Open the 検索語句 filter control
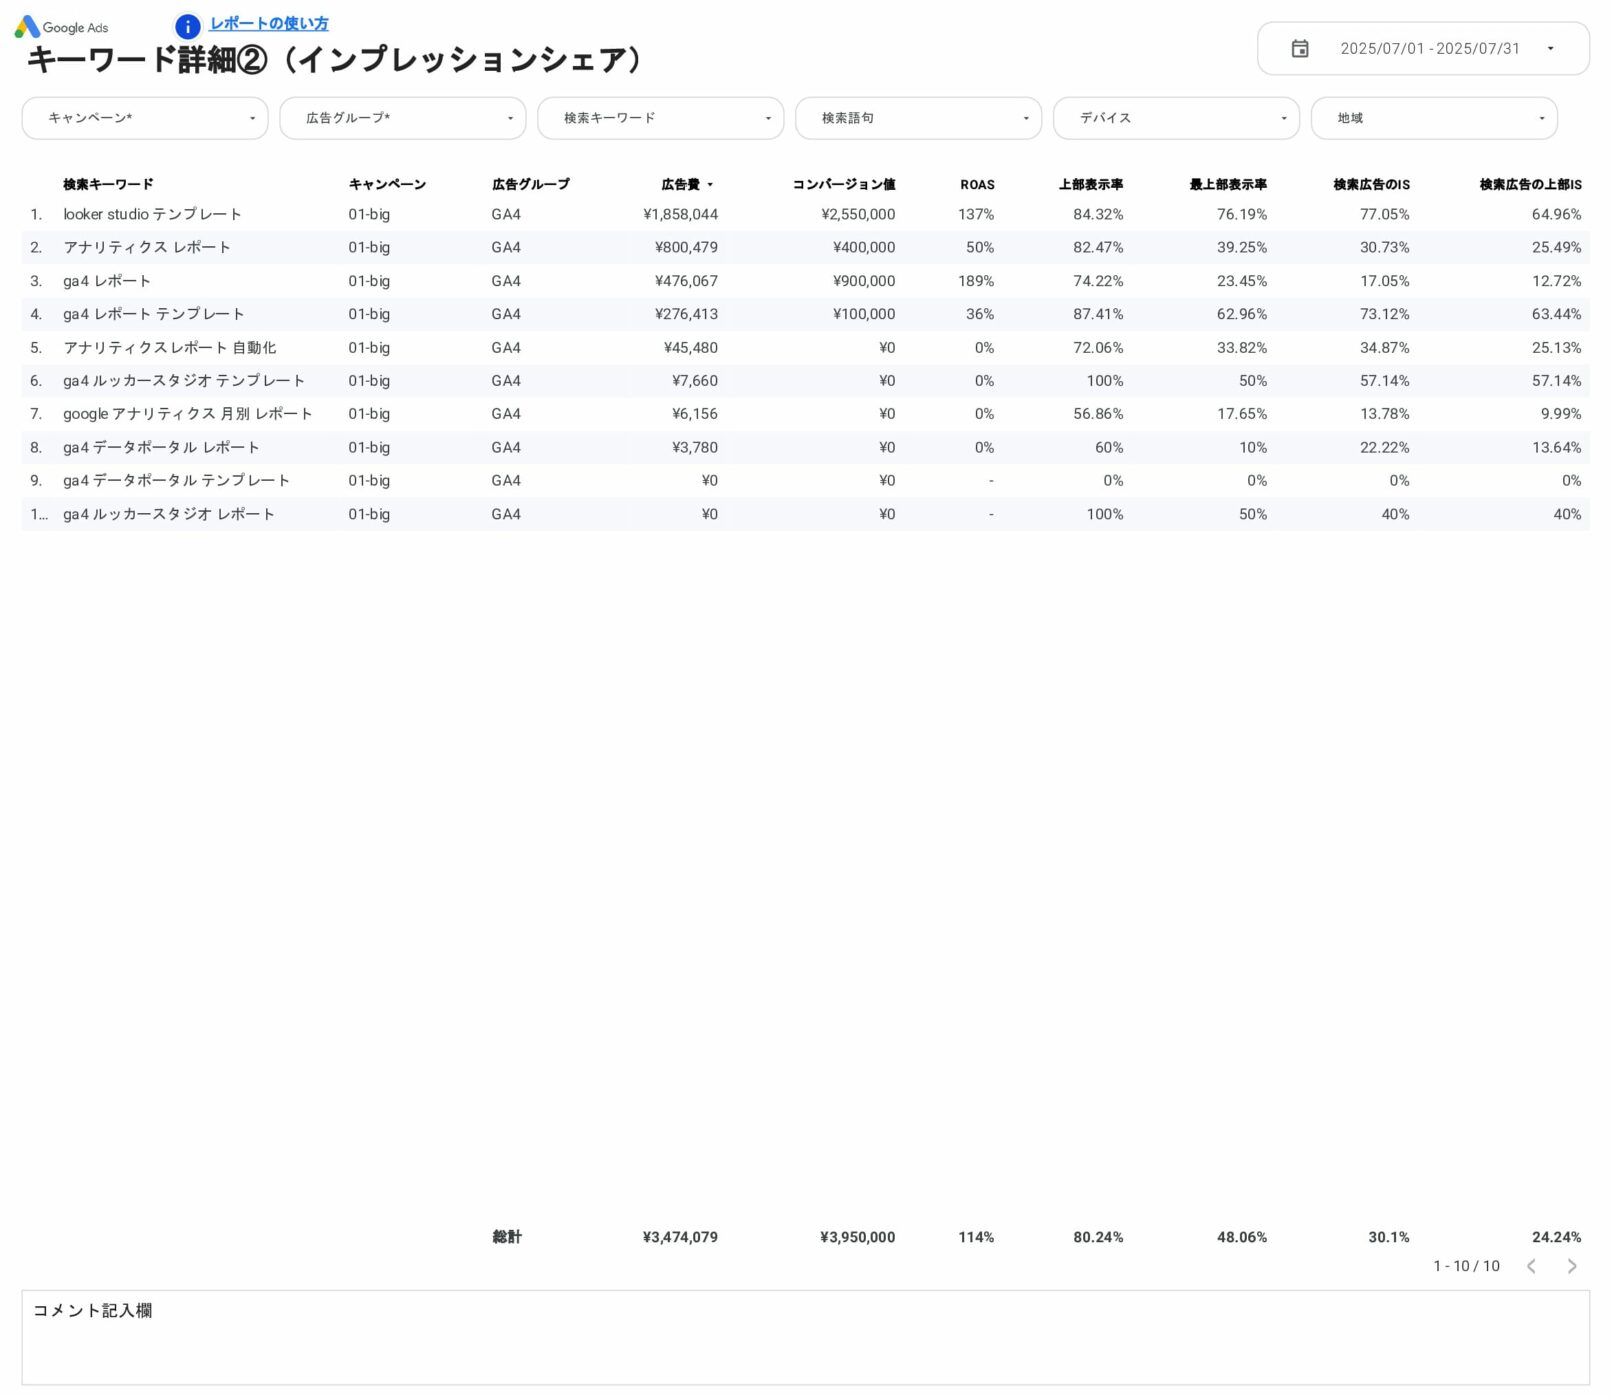 tap(918, 118)
